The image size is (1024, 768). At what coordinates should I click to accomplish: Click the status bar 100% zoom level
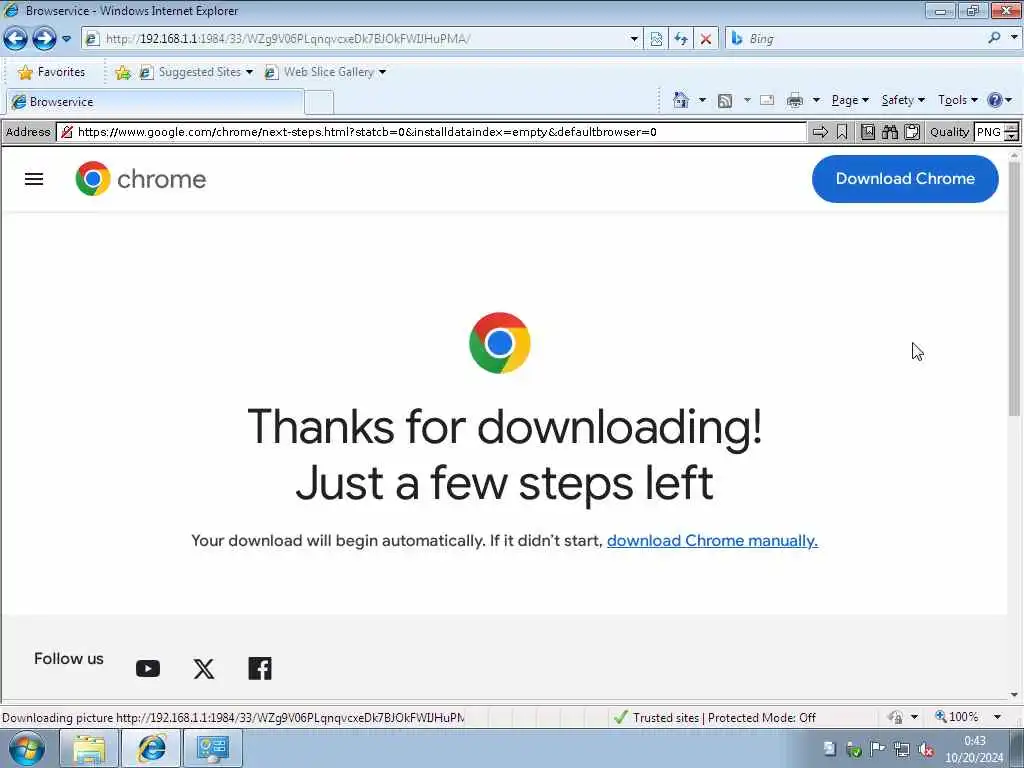point(957,717)
